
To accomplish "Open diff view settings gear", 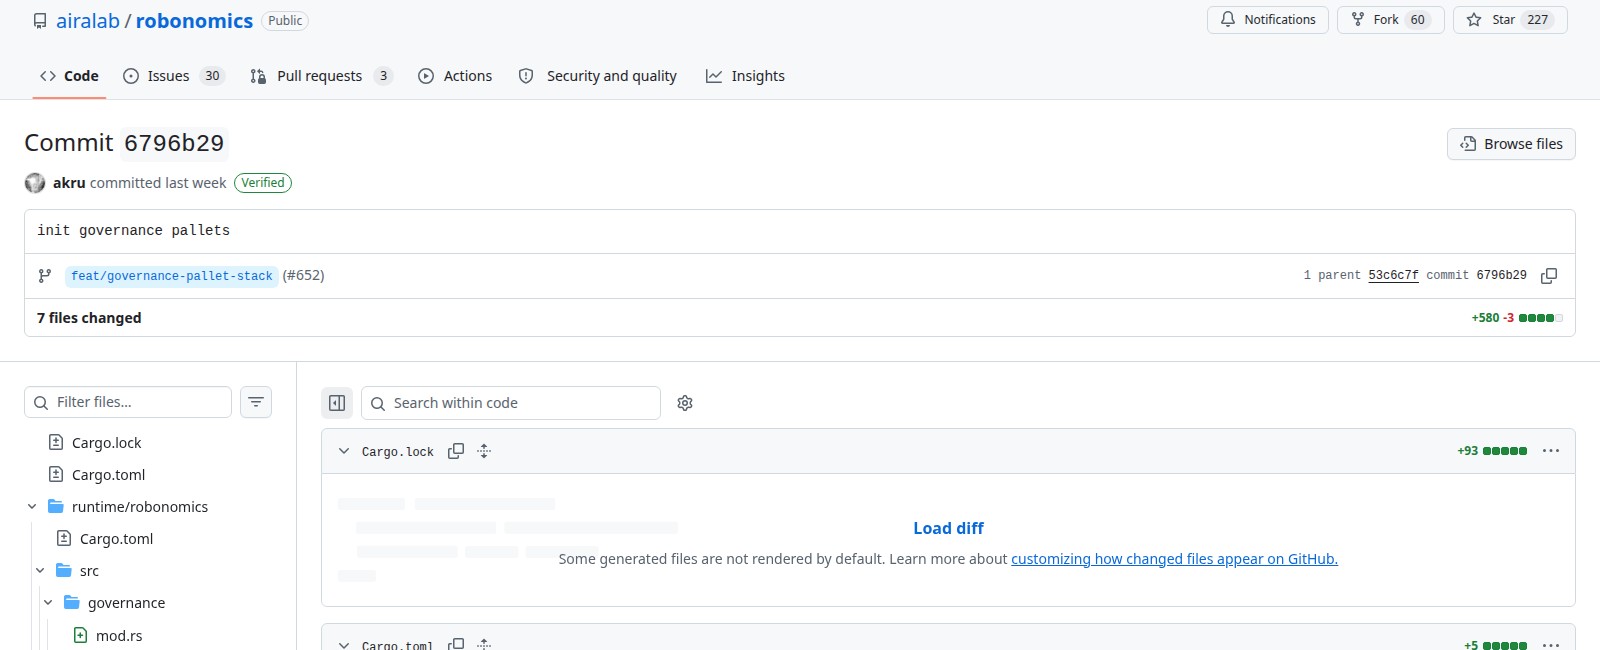I will pyautogui.click(x=685, y=403).
